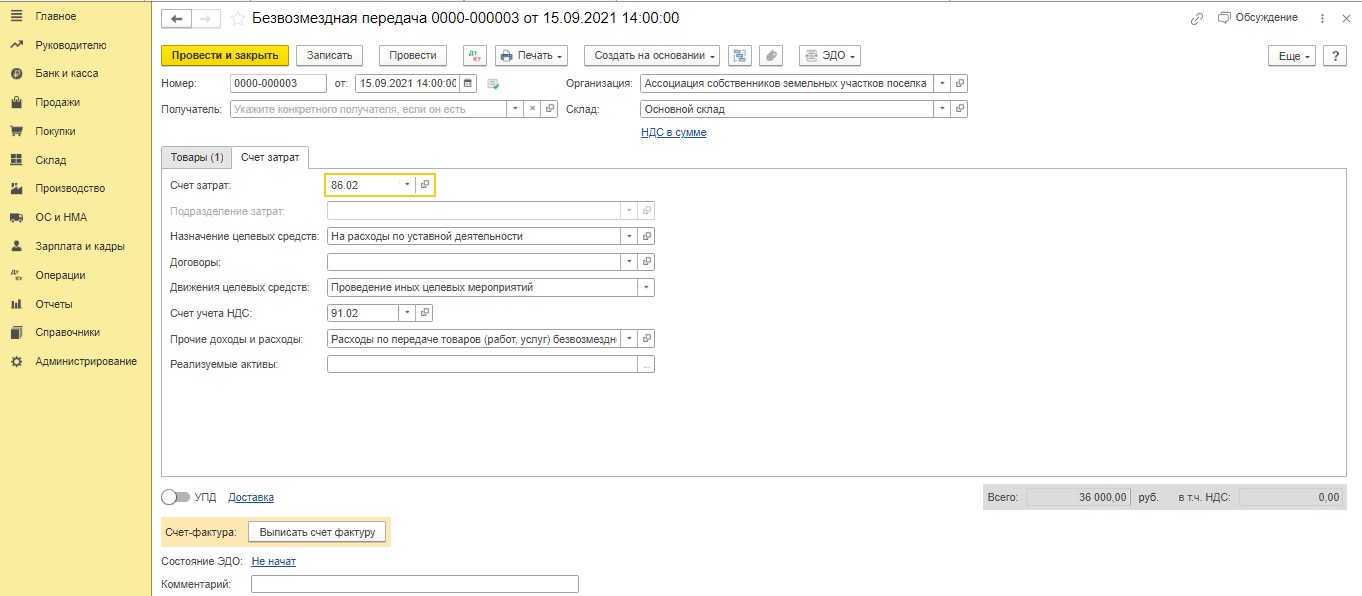Image resolution: width=1362 pixels, height=596 pixels.
Task: Click Записать button
Action: click(329, 56)
